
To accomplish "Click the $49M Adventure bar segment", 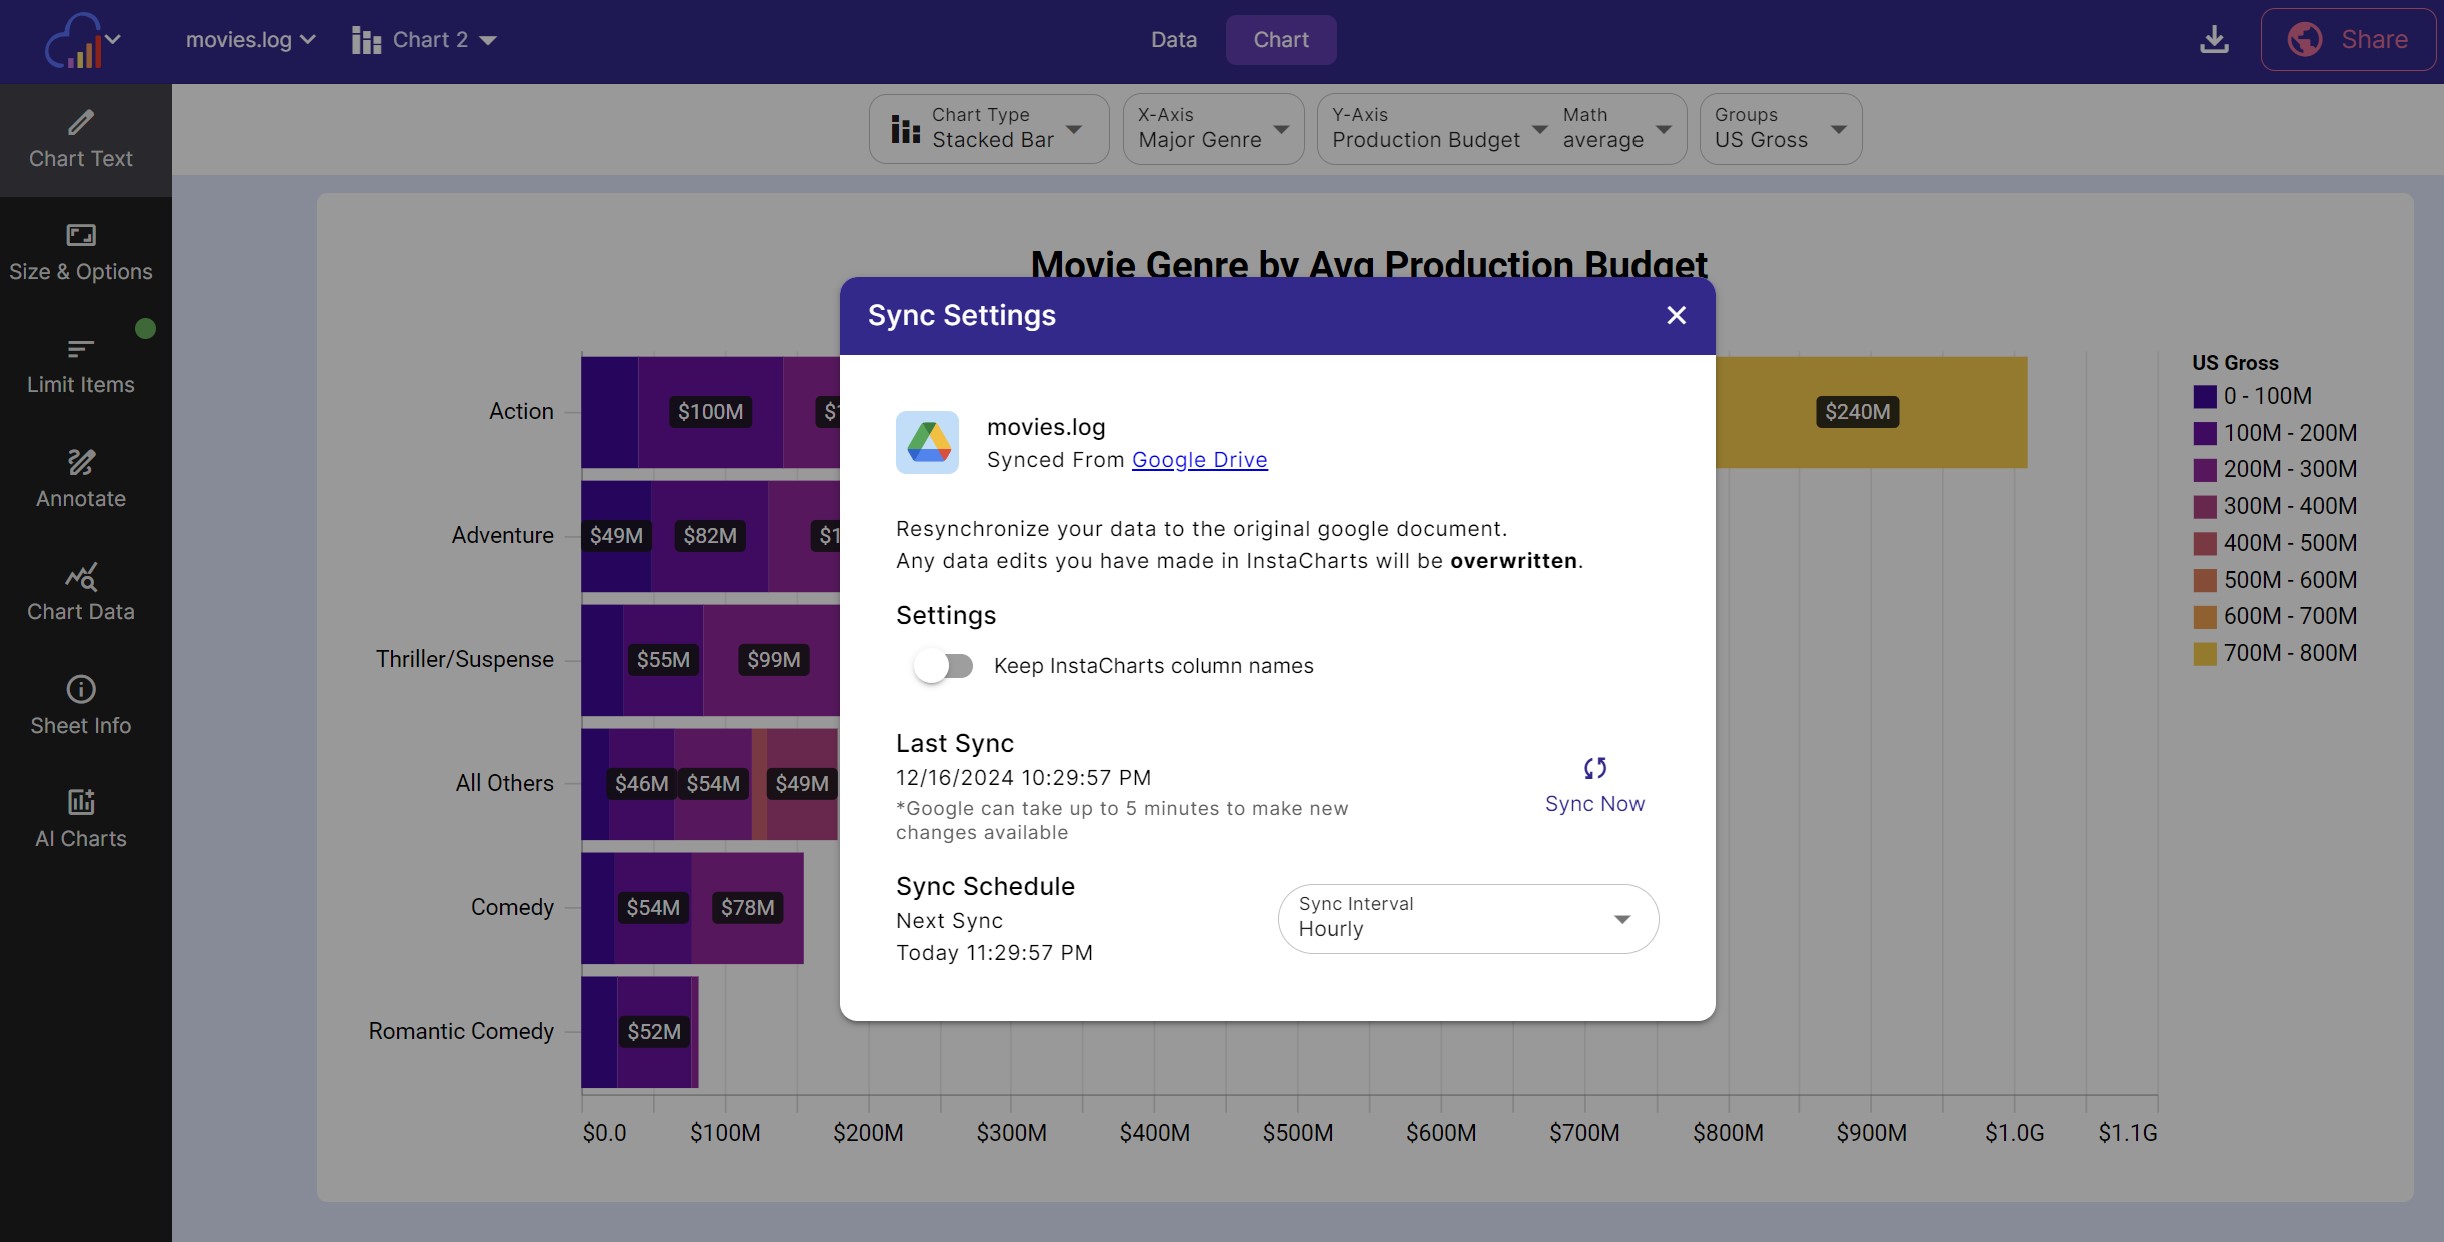I will pos(616,536).
